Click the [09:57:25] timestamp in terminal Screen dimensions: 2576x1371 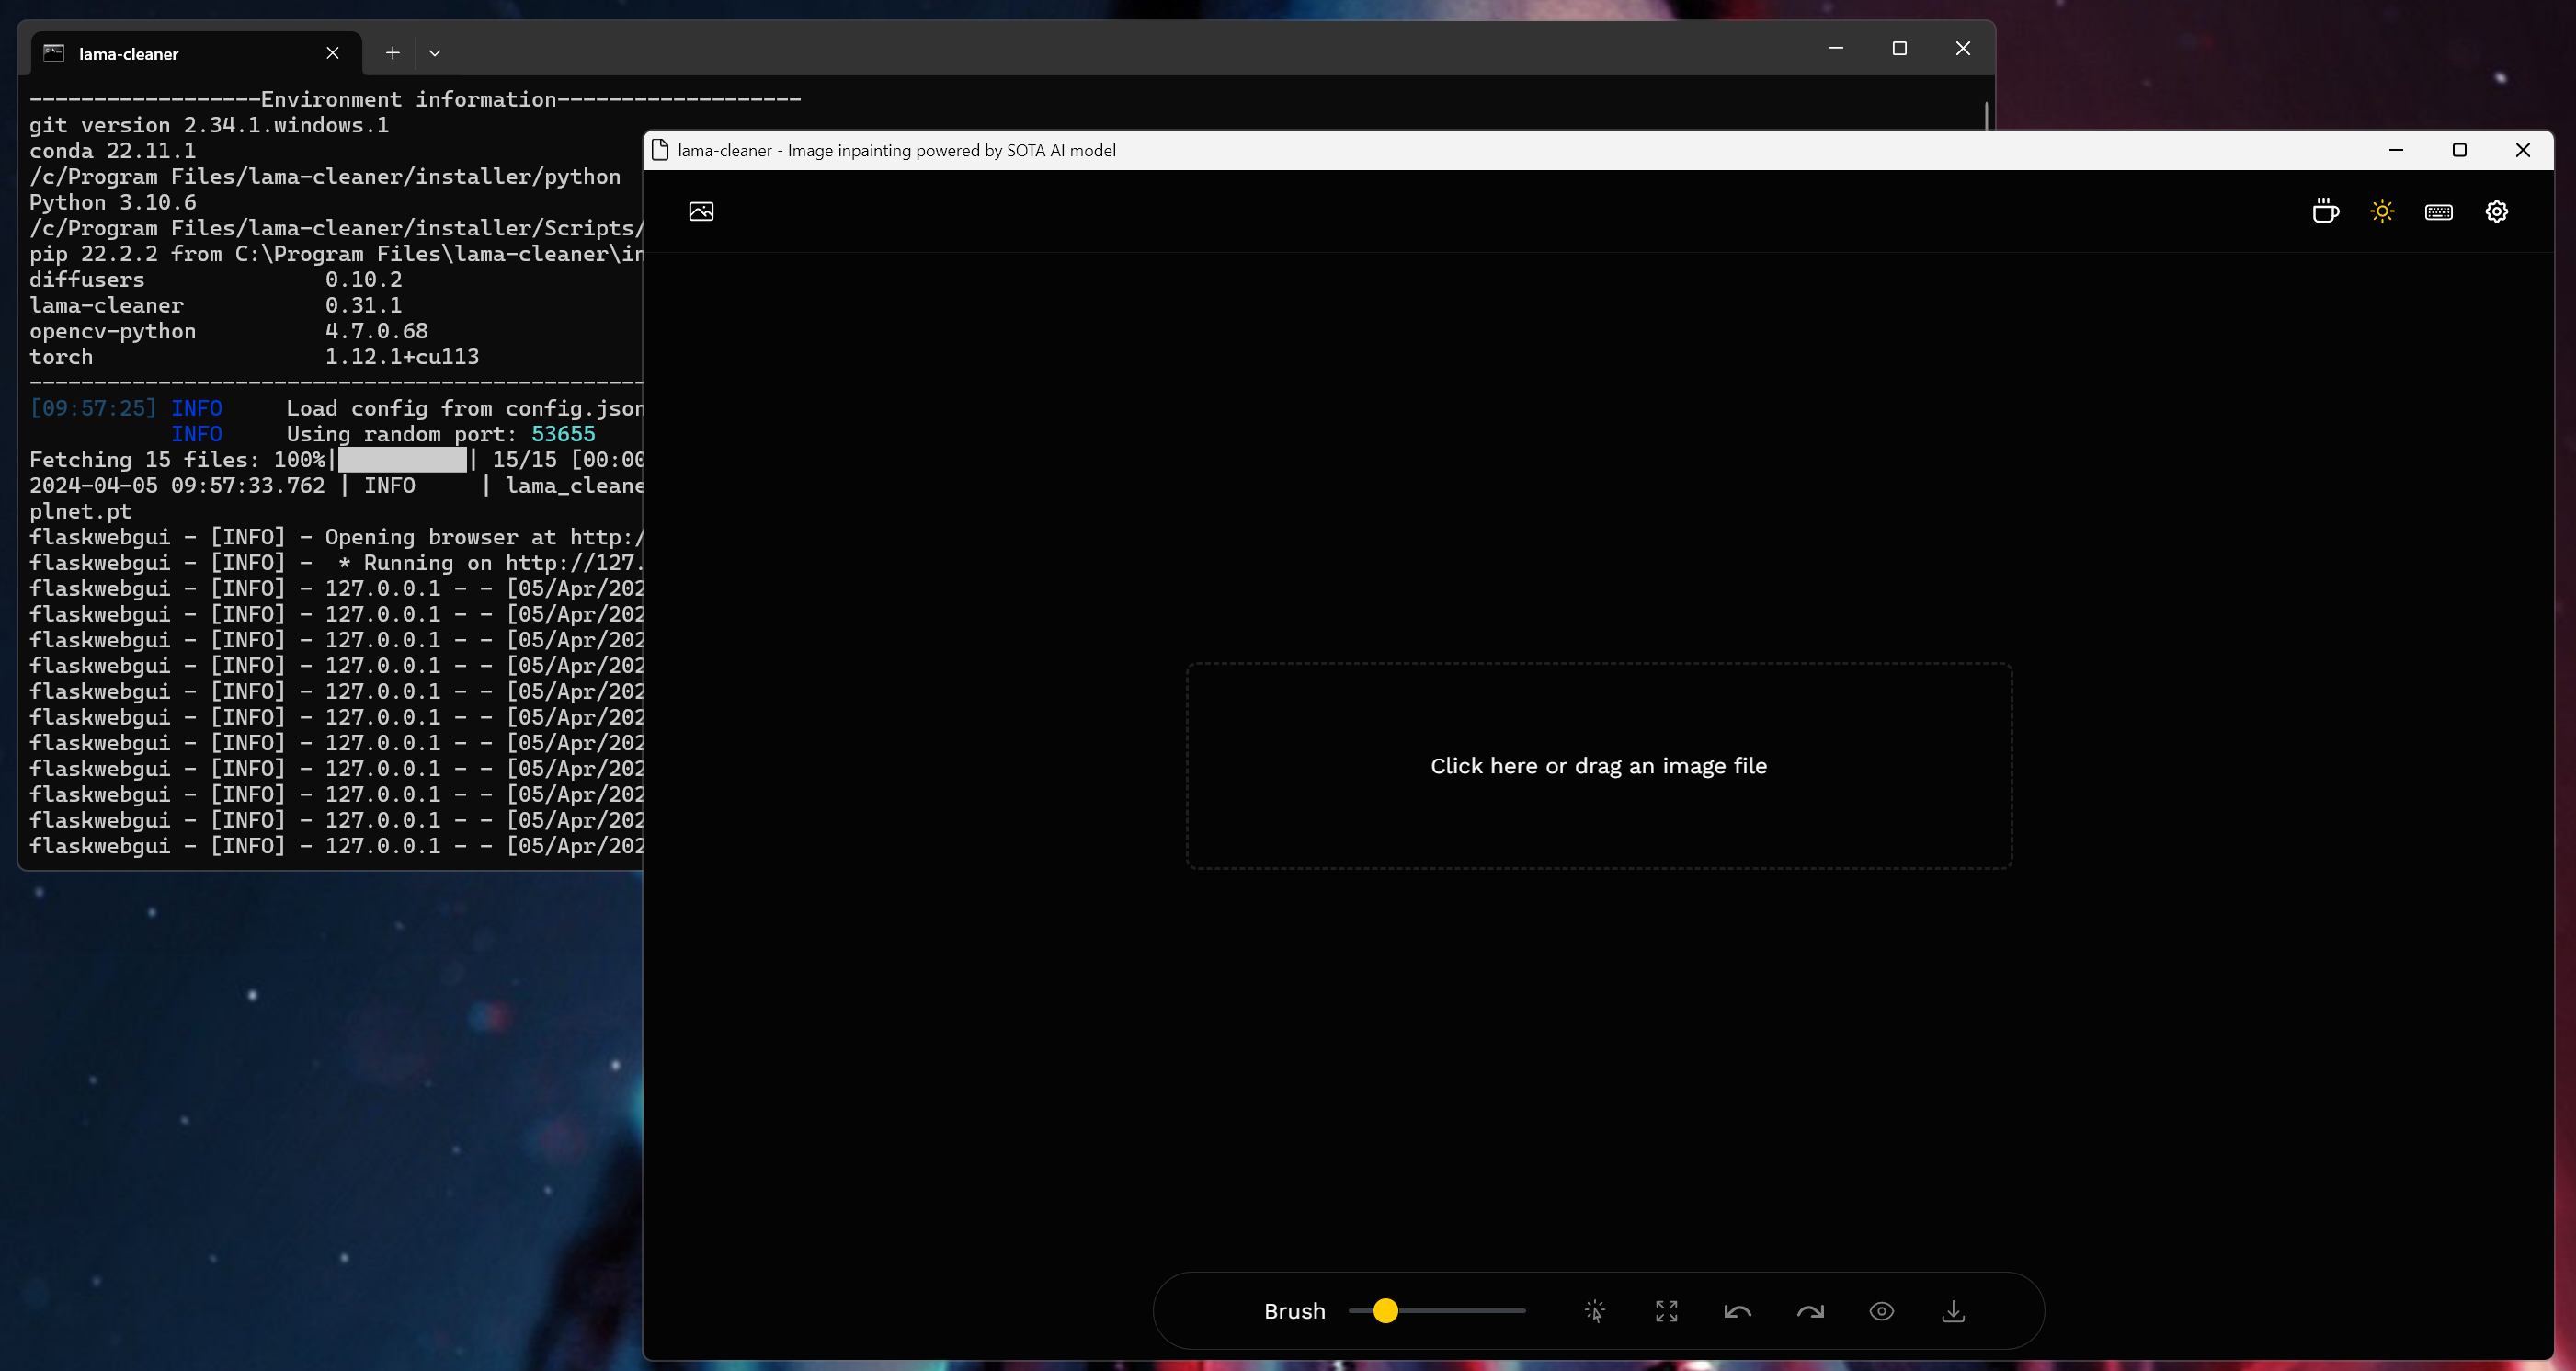coord(93,408)
